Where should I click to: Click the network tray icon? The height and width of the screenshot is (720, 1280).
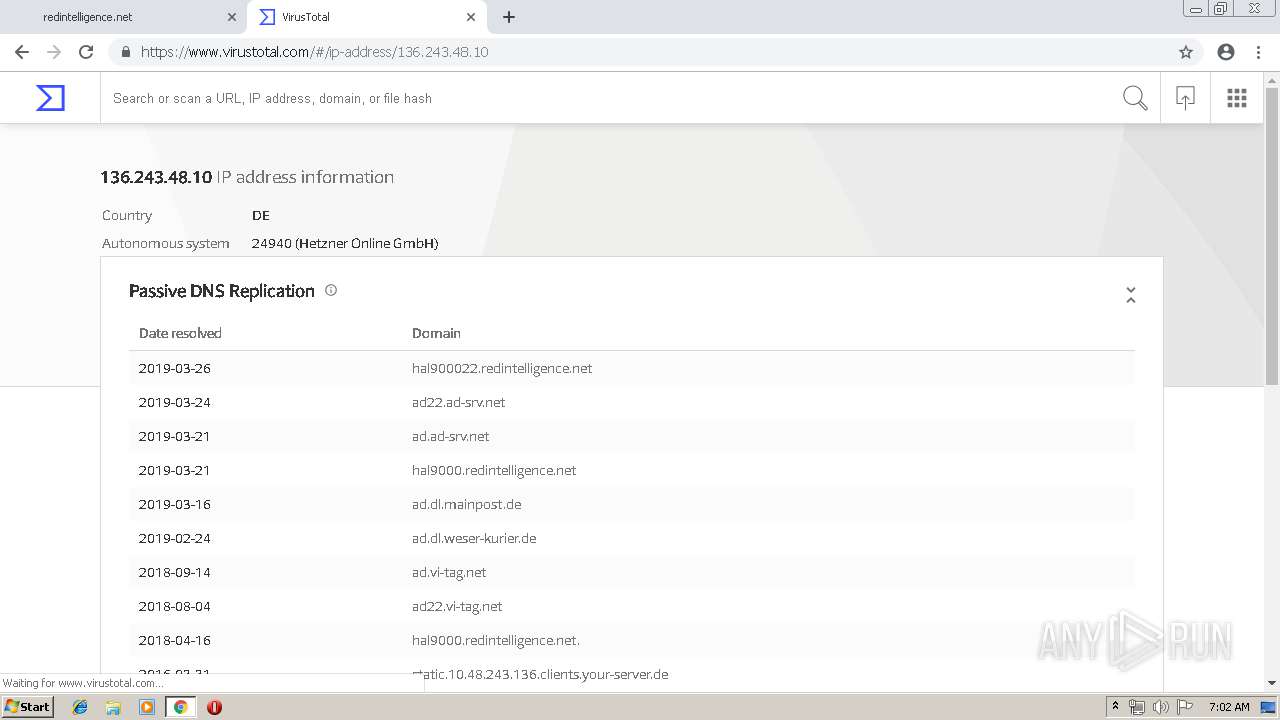coord(1137,707)
